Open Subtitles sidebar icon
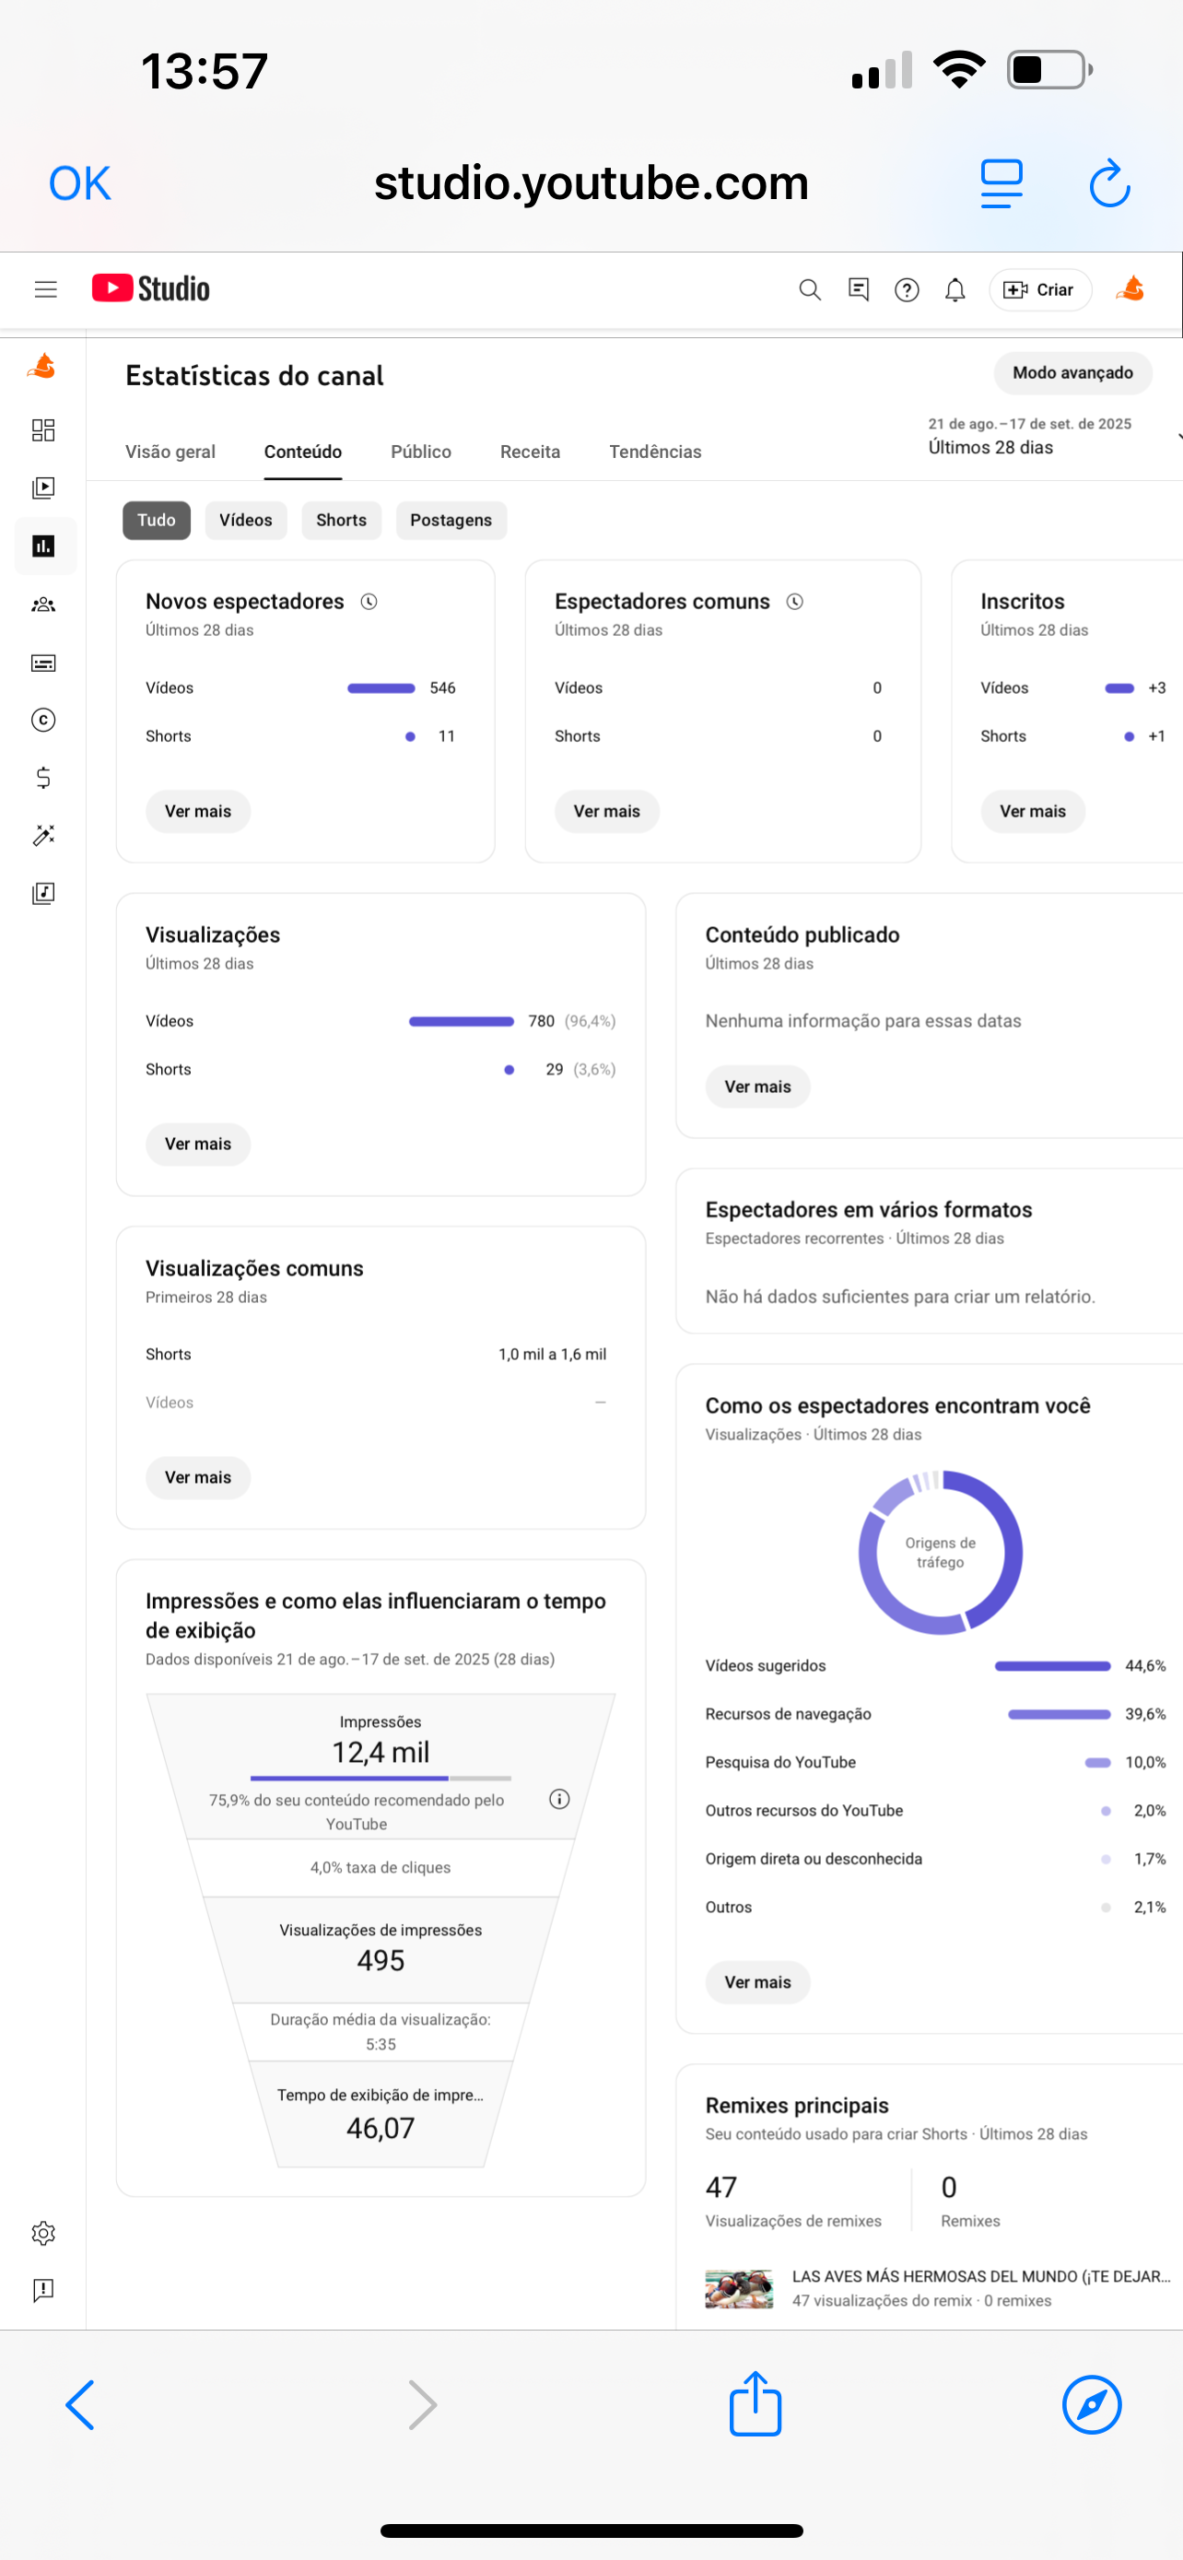Viewport: 1183px width, 2560px height. coord(43,662)
